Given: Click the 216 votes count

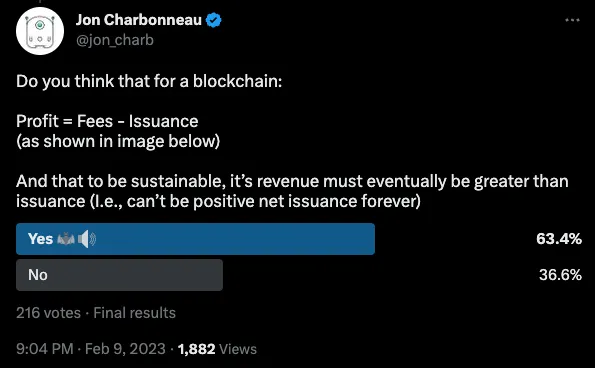Looking at the screenshot, I should 48,313.
